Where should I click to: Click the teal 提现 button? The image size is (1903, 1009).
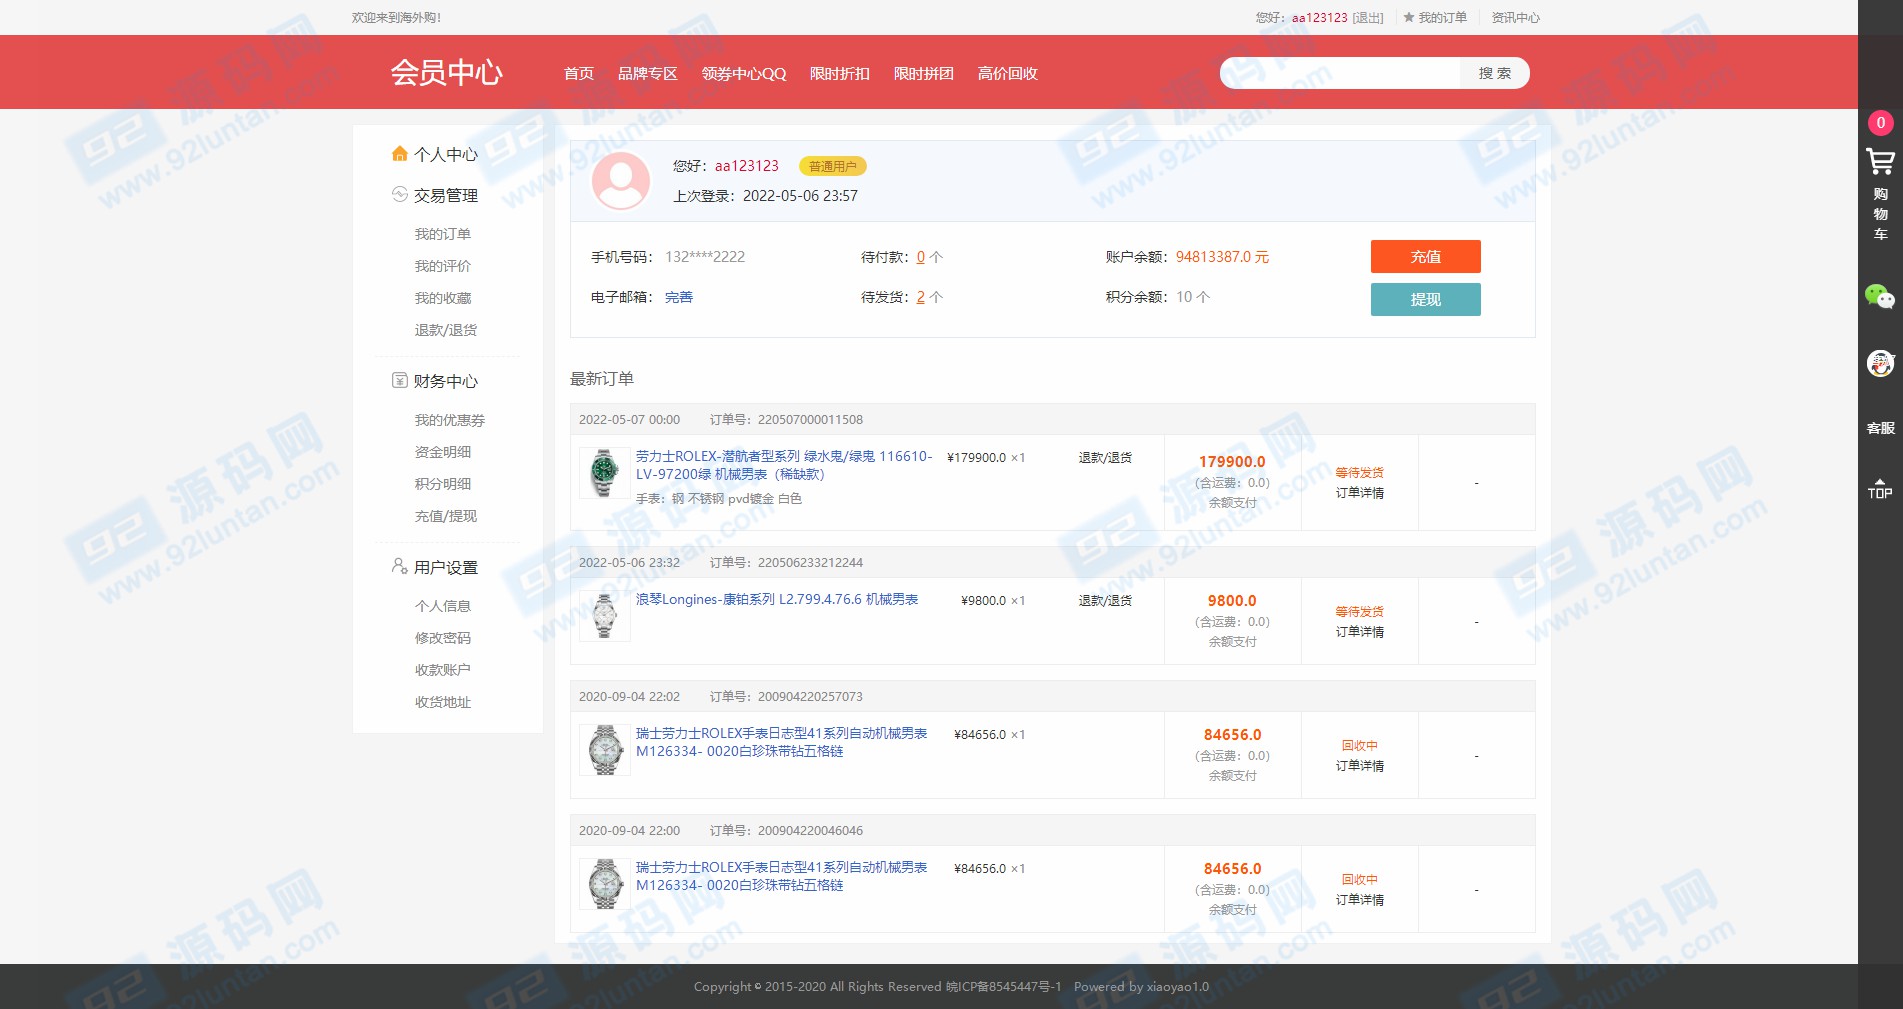pos(1426,299)
